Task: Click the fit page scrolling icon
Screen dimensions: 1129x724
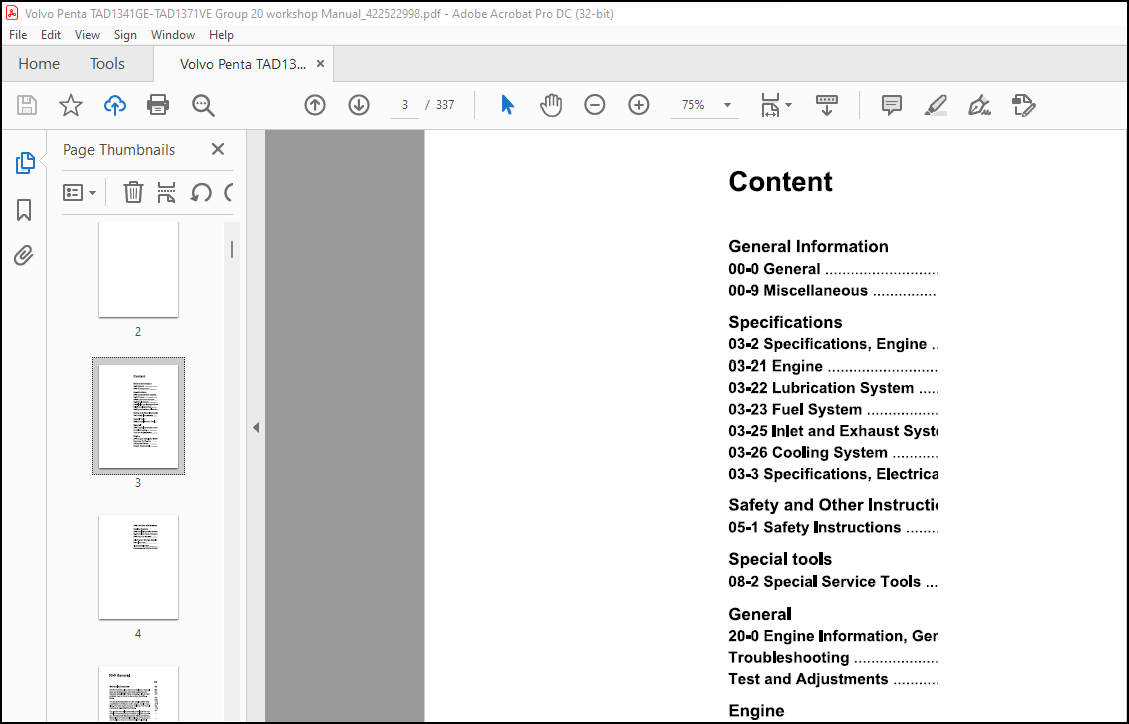Action: [770, 105]
